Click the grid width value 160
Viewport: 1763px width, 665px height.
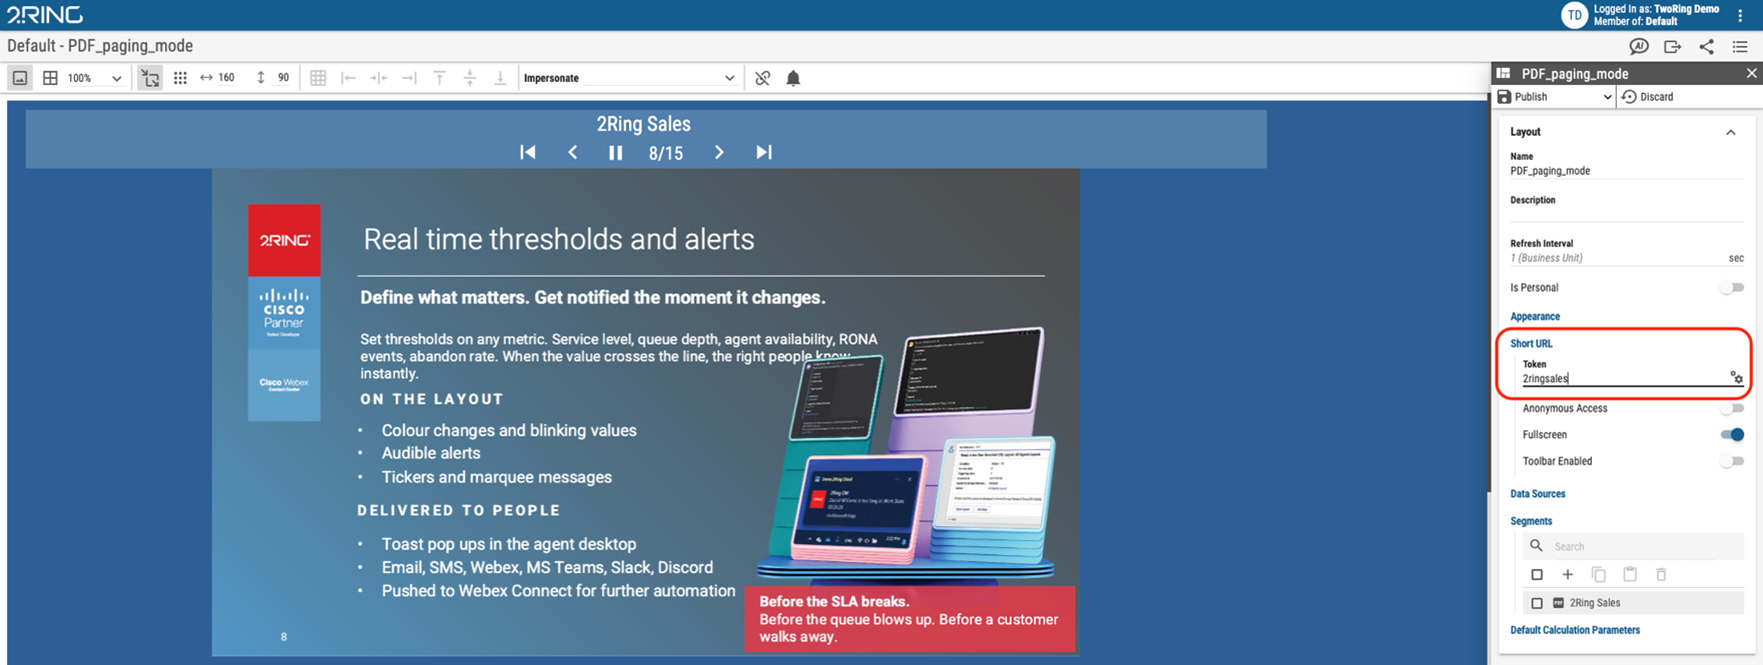point(226,78)
